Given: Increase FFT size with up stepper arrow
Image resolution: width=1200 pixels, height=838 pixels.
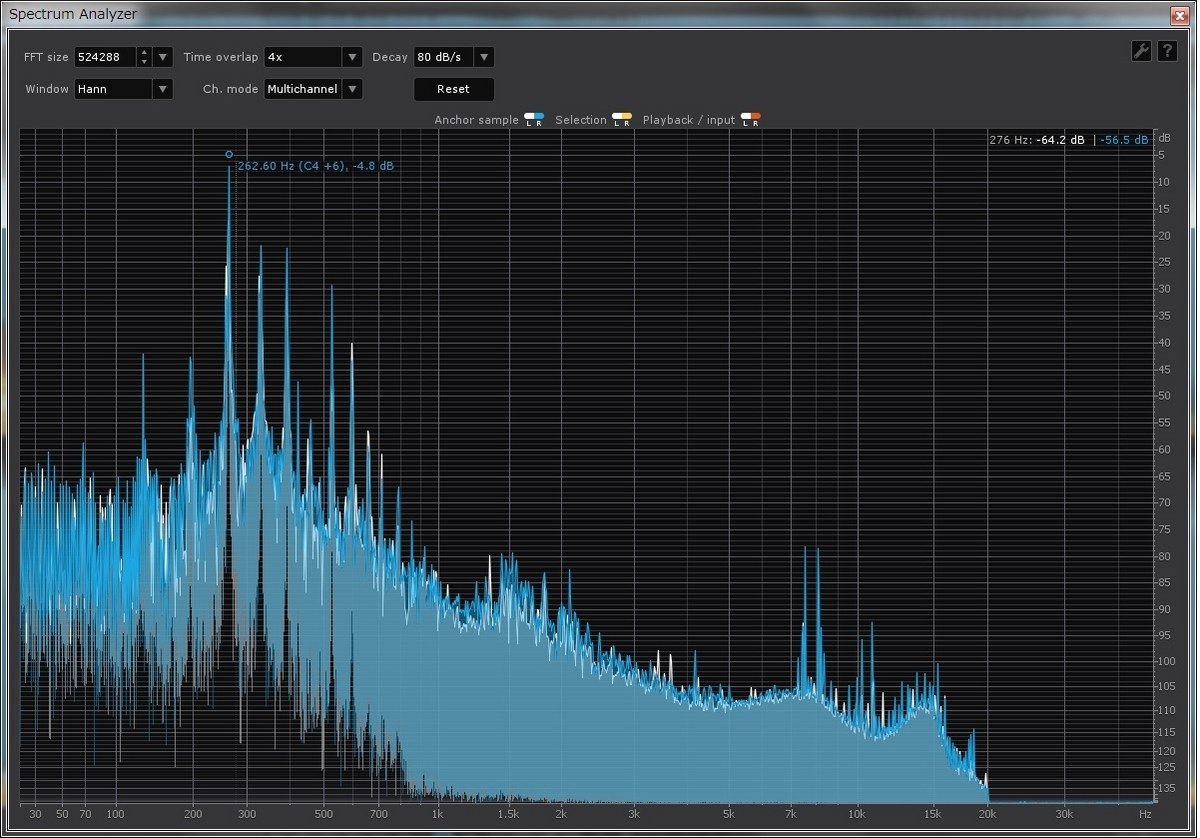Looking at the screenshot, I should (144, 52).
